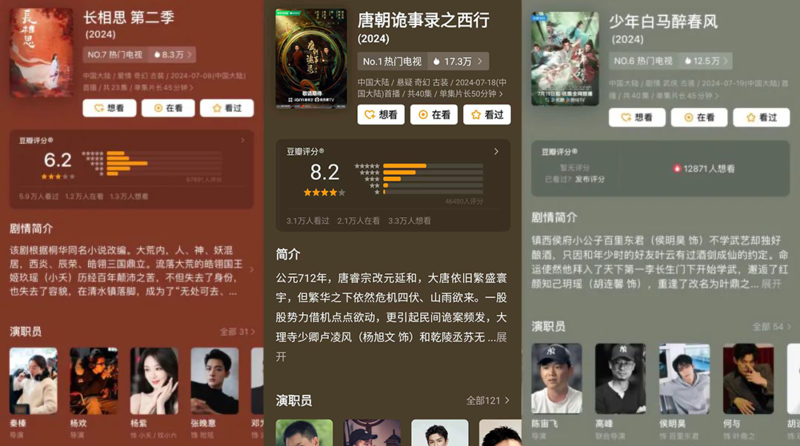Mark 少年白马醉春风 as 看过
This screenshot has width=800, height=446.
[x=761, y=117]
